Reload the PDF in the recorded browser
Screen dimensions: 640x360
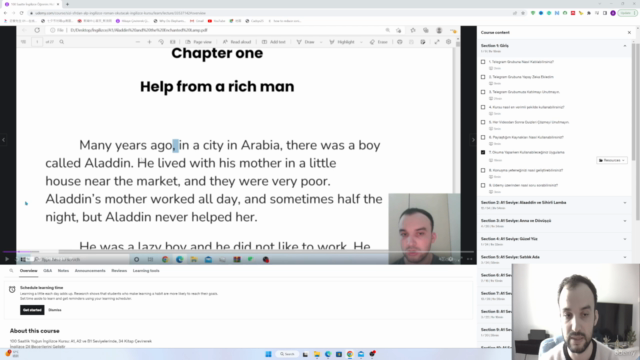tap(37, 30)
